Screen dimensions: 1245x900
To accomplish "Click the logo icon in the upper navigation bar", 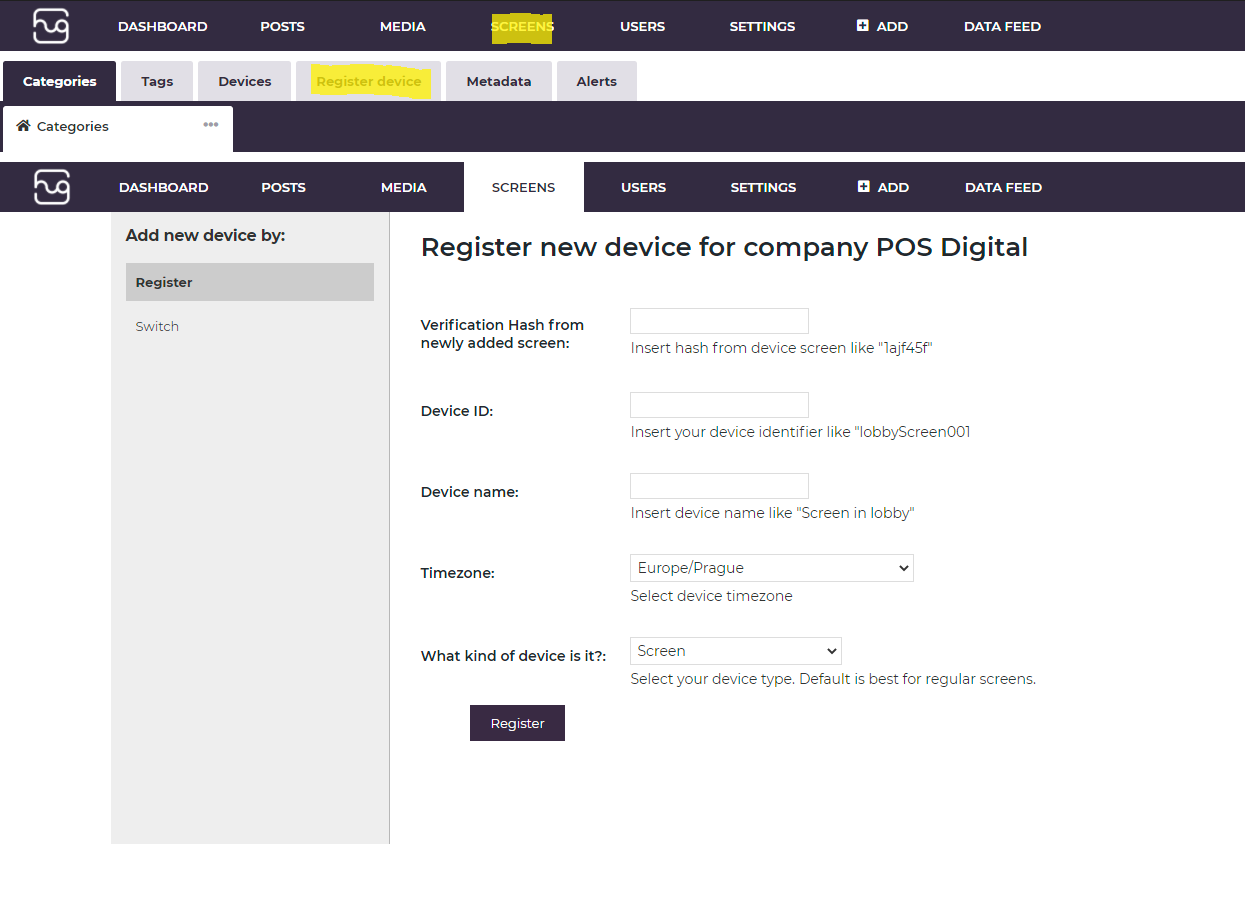I will [x=51, y=26].
